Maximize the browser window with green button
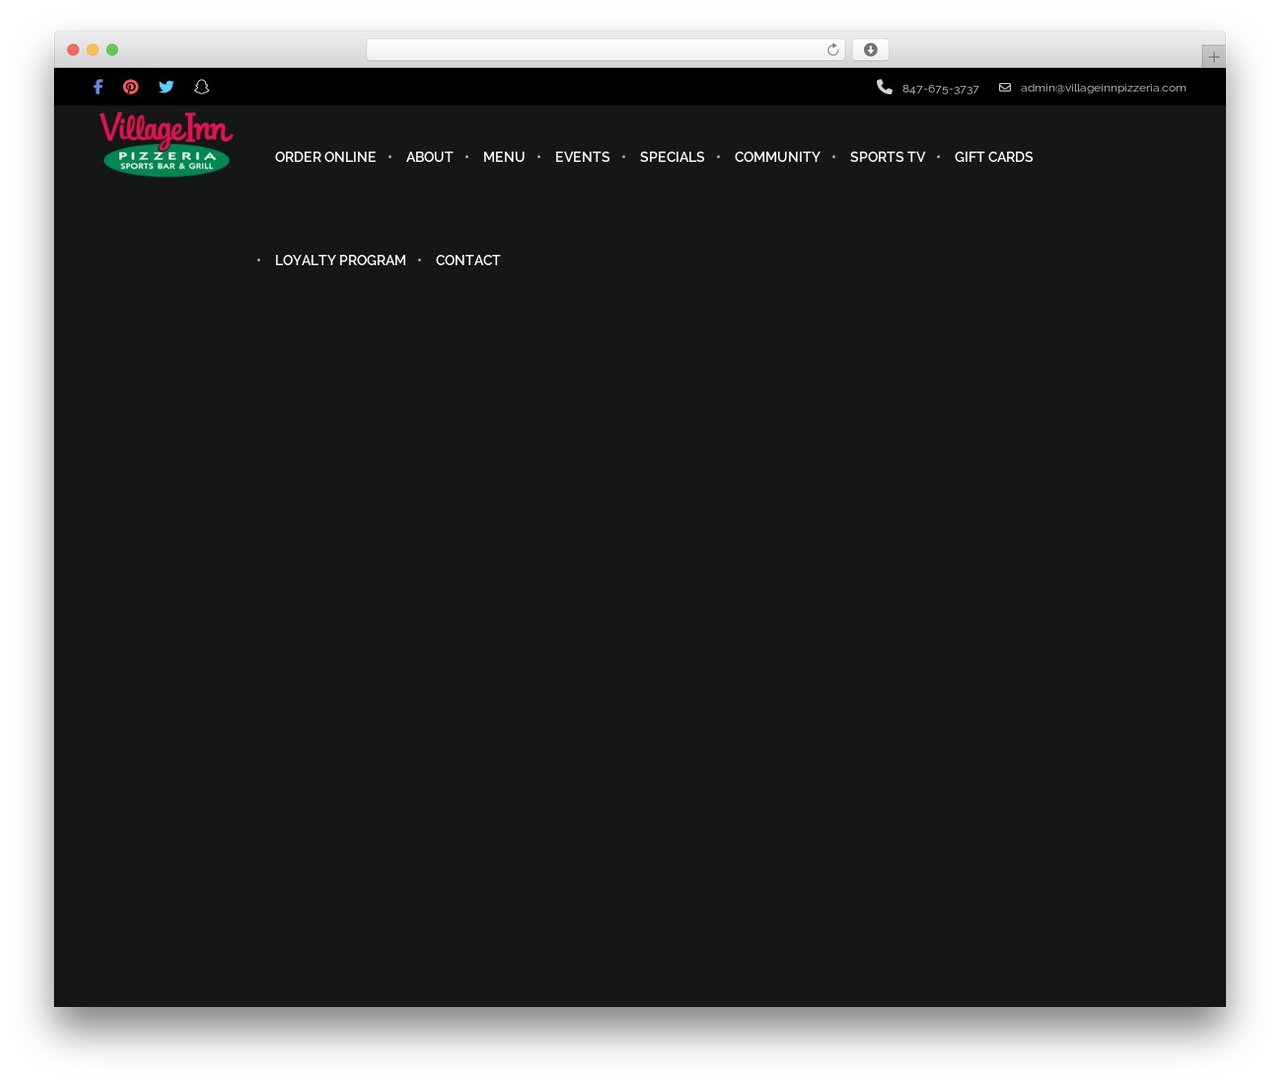The height and width of the screenshot is (1084, 1280). (x=112, y=50)
